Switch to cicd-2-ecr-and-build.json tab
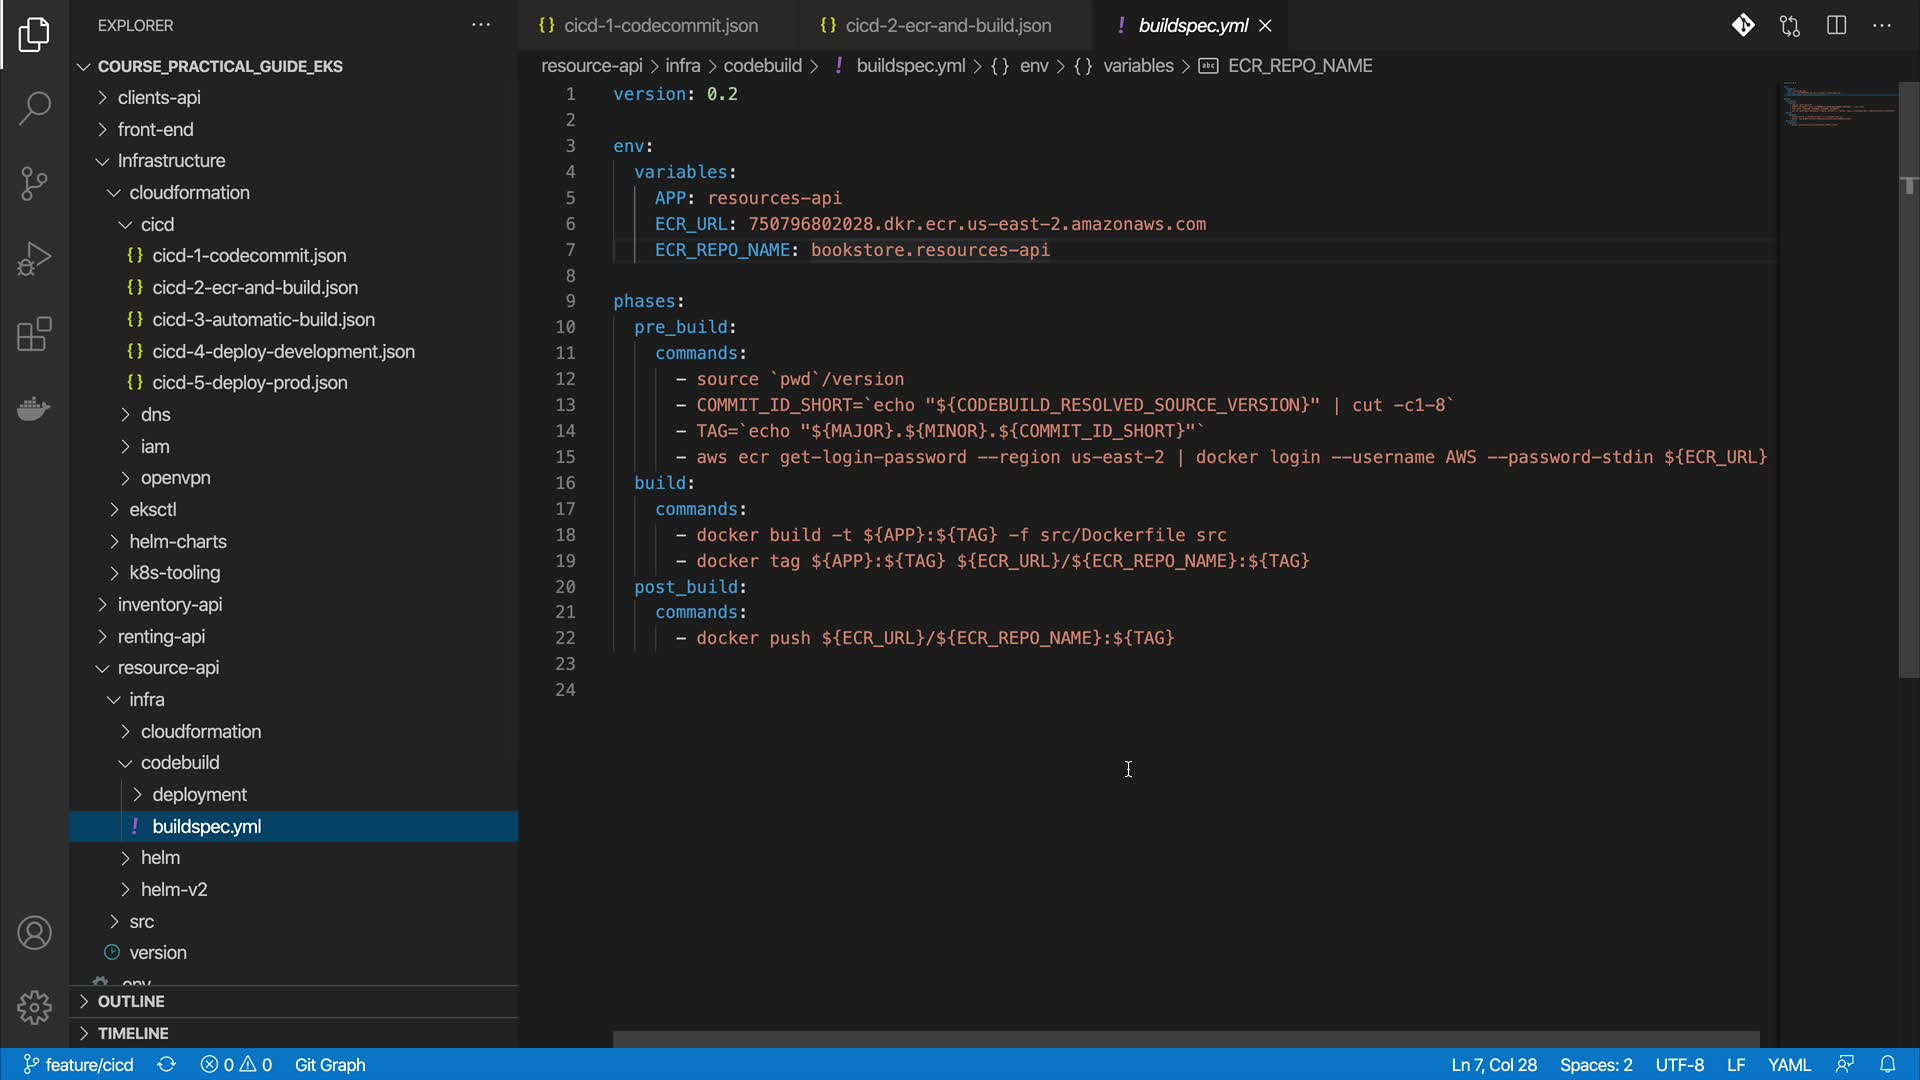Screen dimensions: 1920x1080 [x=947, y=25]
